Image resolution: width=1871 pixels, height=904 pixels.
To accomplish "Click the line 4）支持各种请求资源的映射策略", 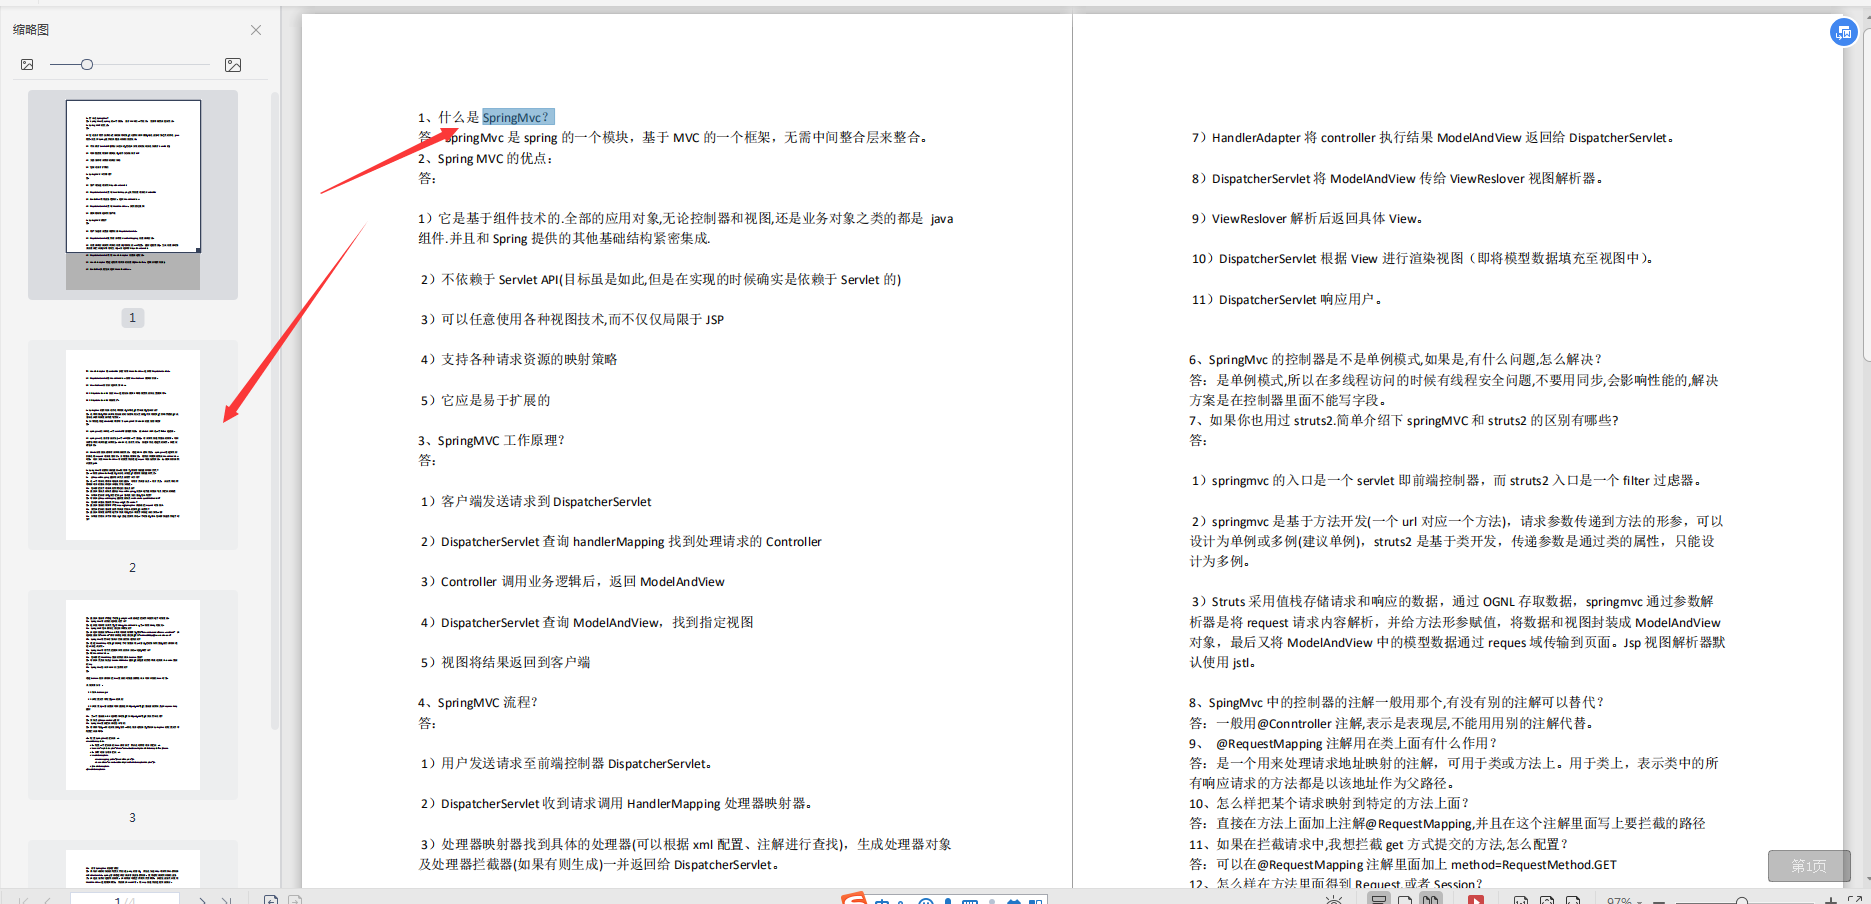I will [518, 359].
